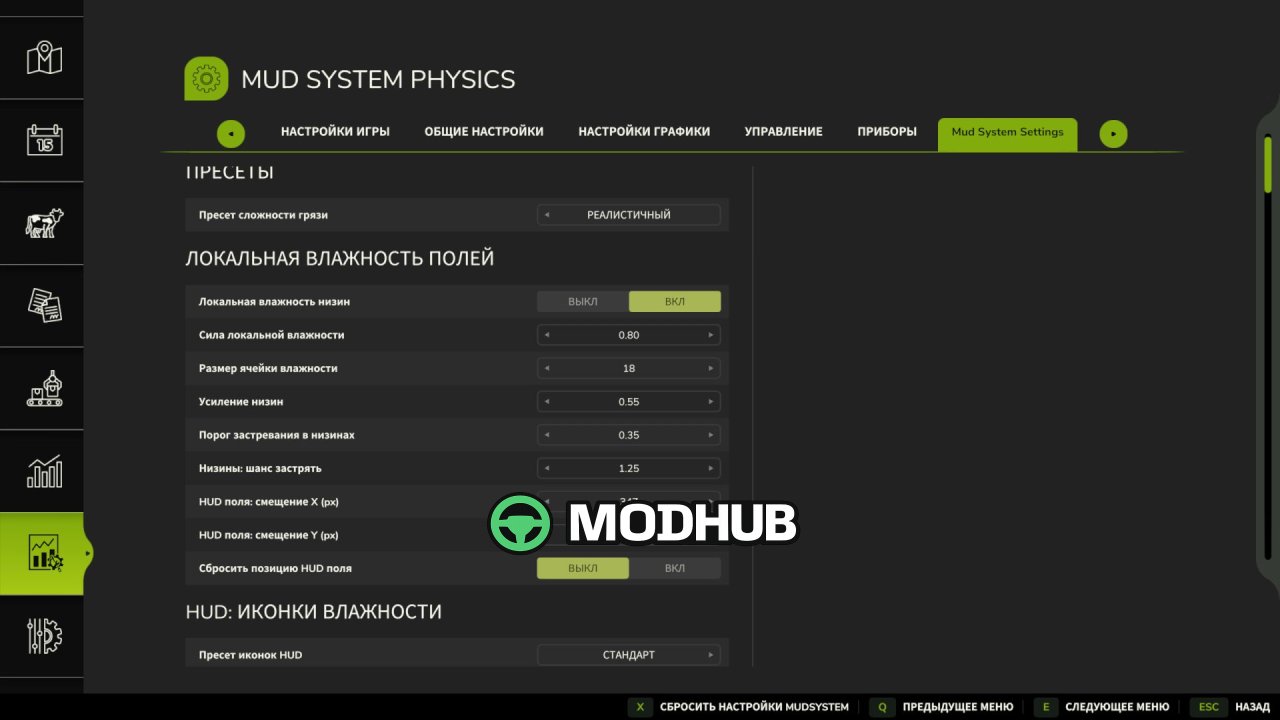This screenshot has height=720, width=1280.
Task: Increase Сила локальной влажности value
Action: 711,335
